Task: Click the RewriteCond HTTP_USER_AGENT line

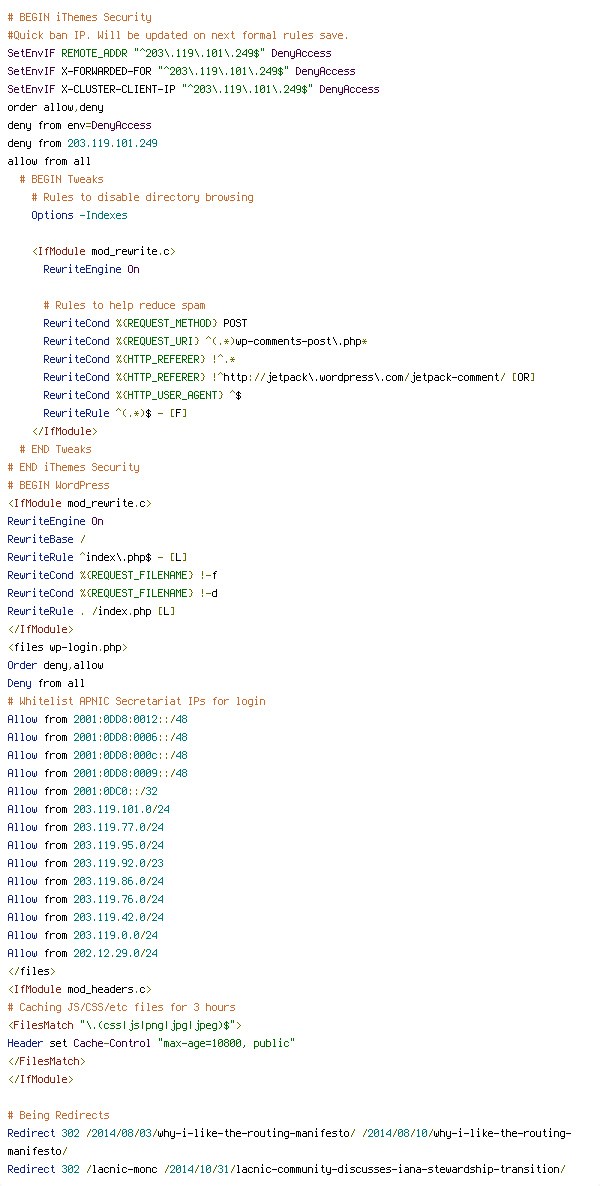Action: click(x=142, y=396)
